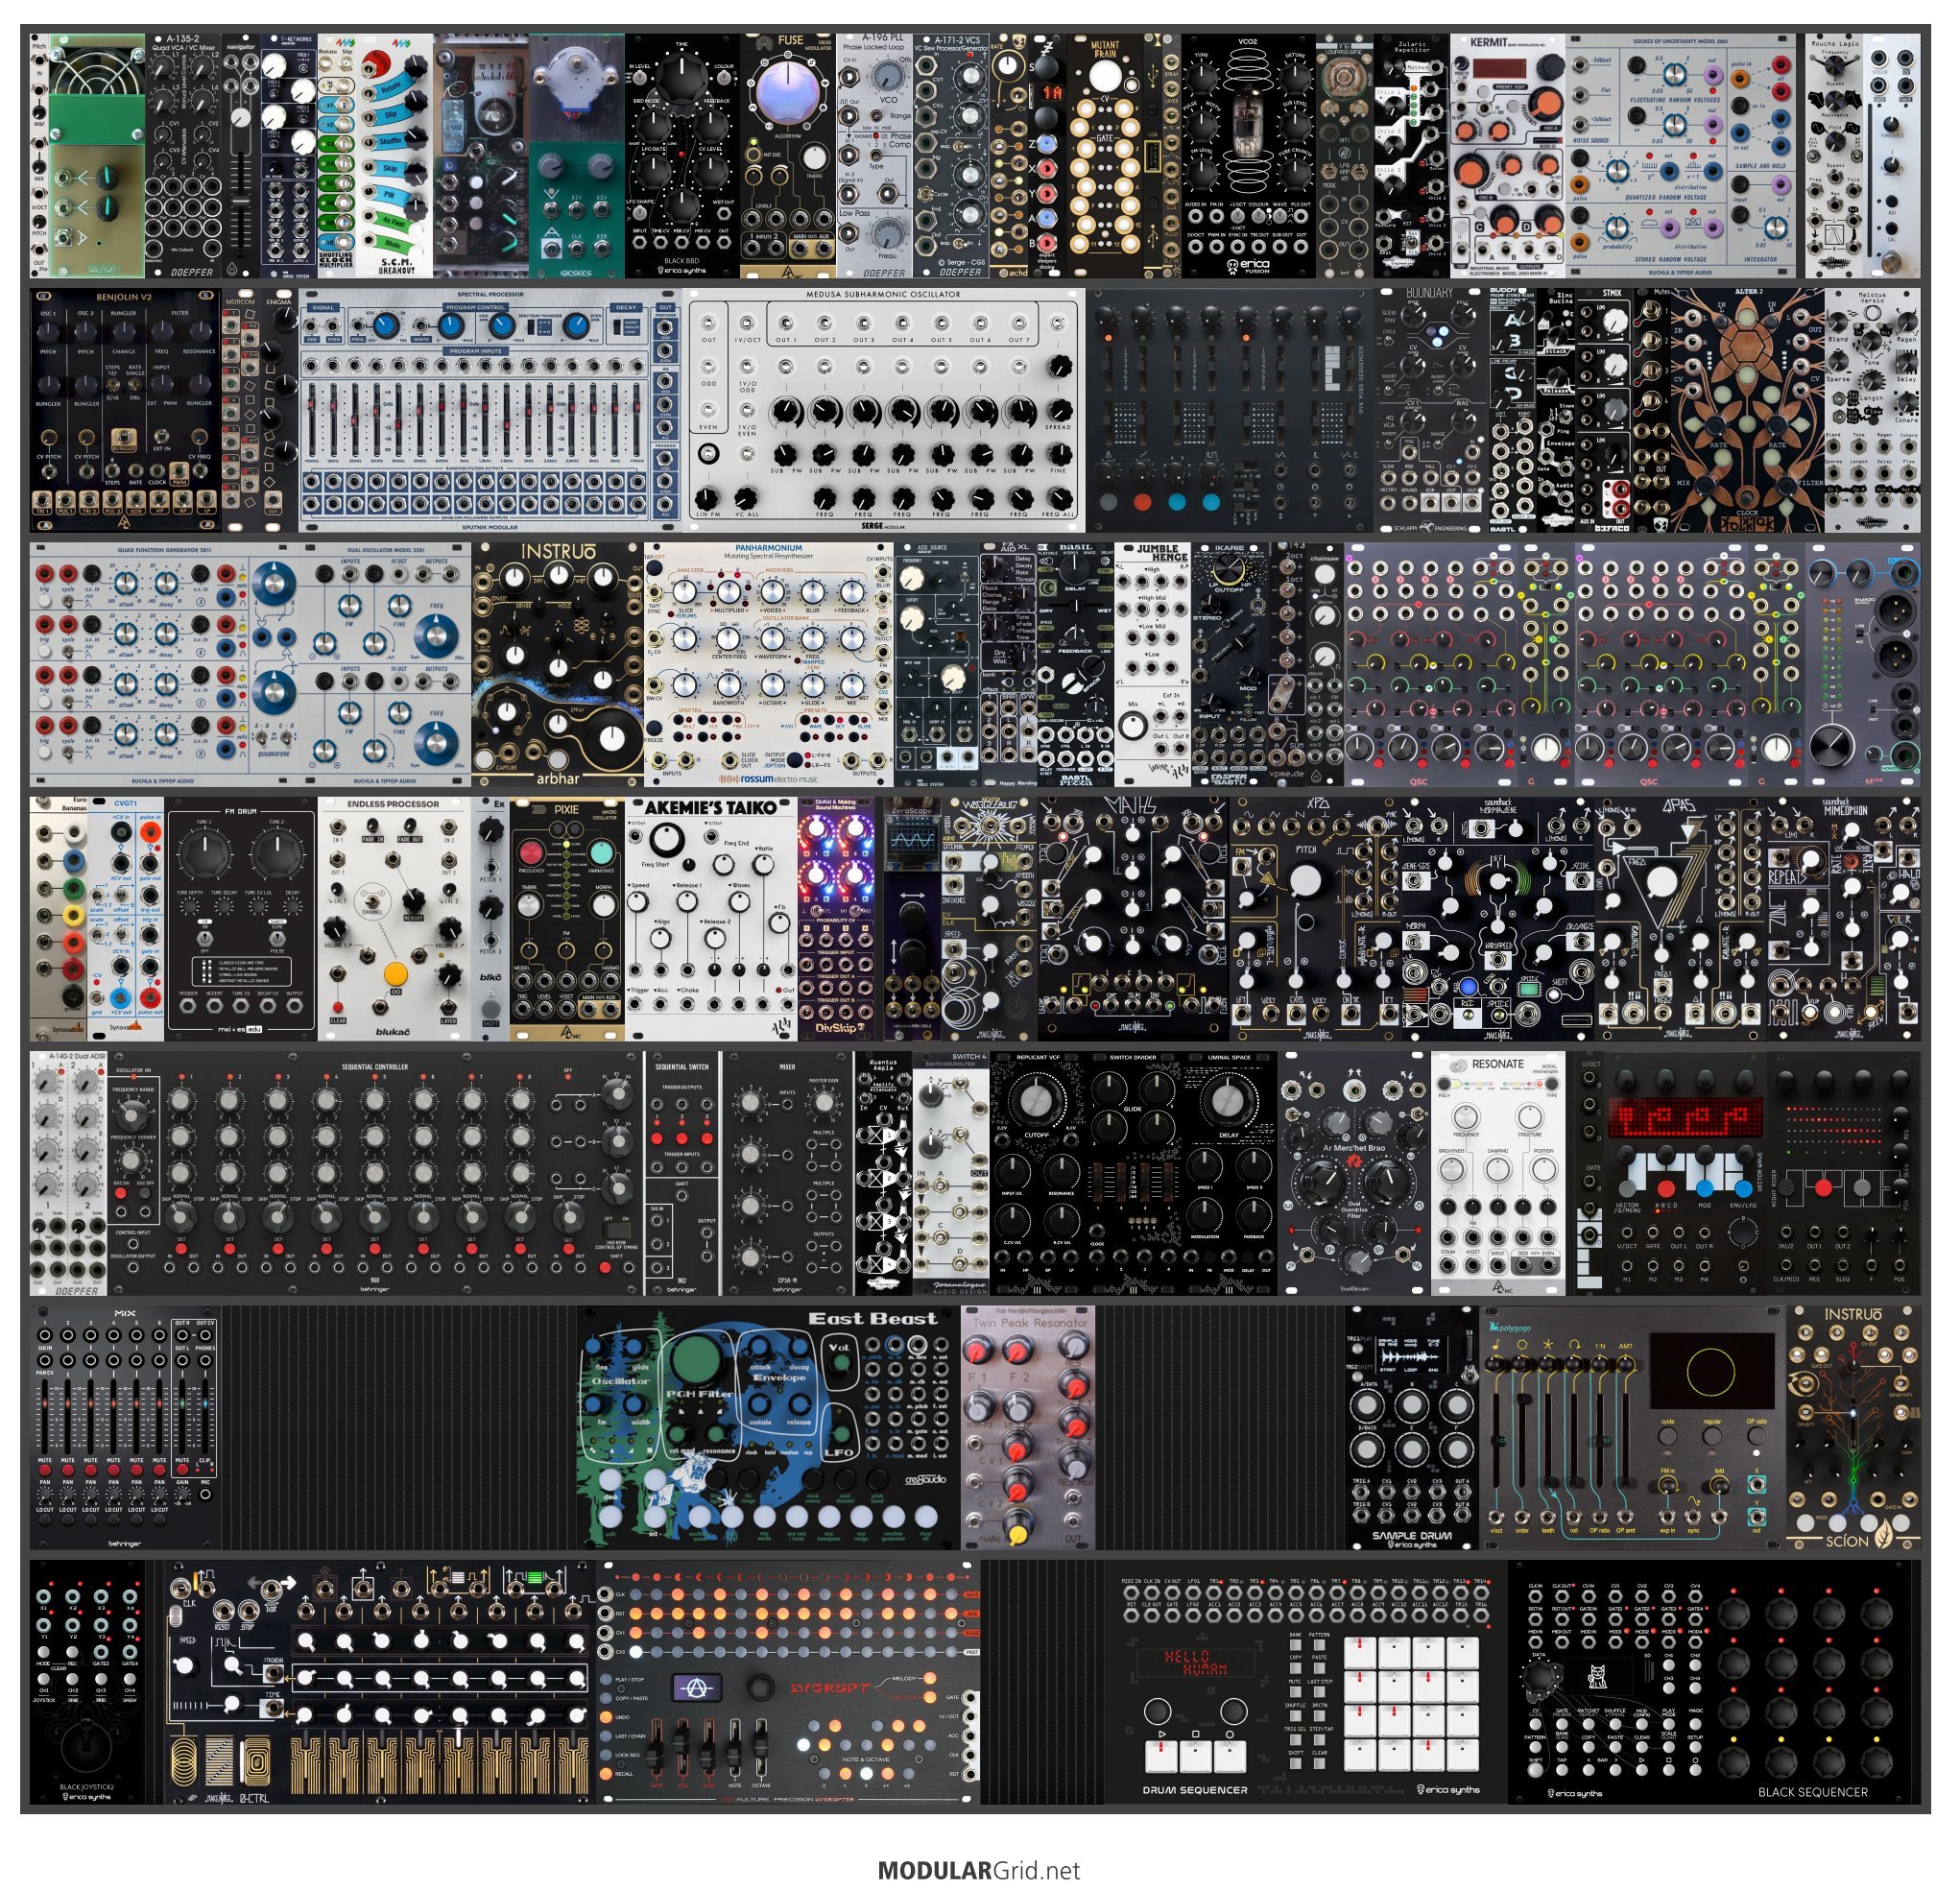Select the Euro Bananas module
The height and width of the screenshot is (1891, 1960).
[58, 919]
